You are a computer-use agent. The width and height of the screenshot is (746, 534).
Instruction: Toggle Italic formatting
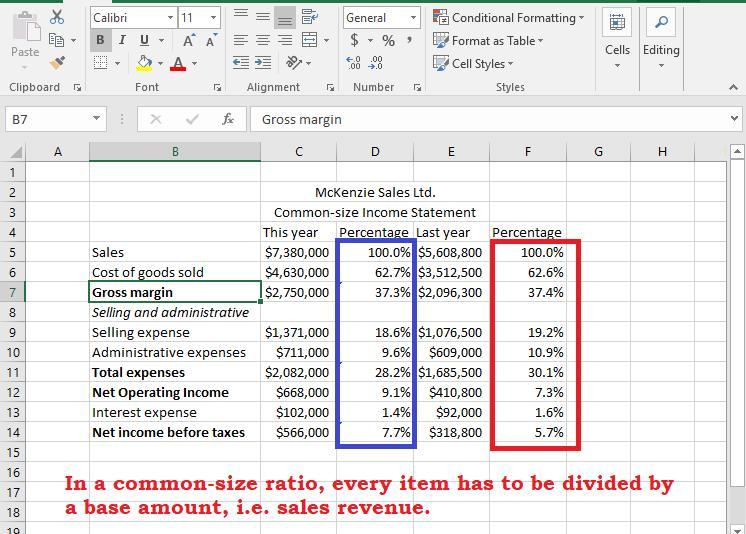tap(122, 40)
